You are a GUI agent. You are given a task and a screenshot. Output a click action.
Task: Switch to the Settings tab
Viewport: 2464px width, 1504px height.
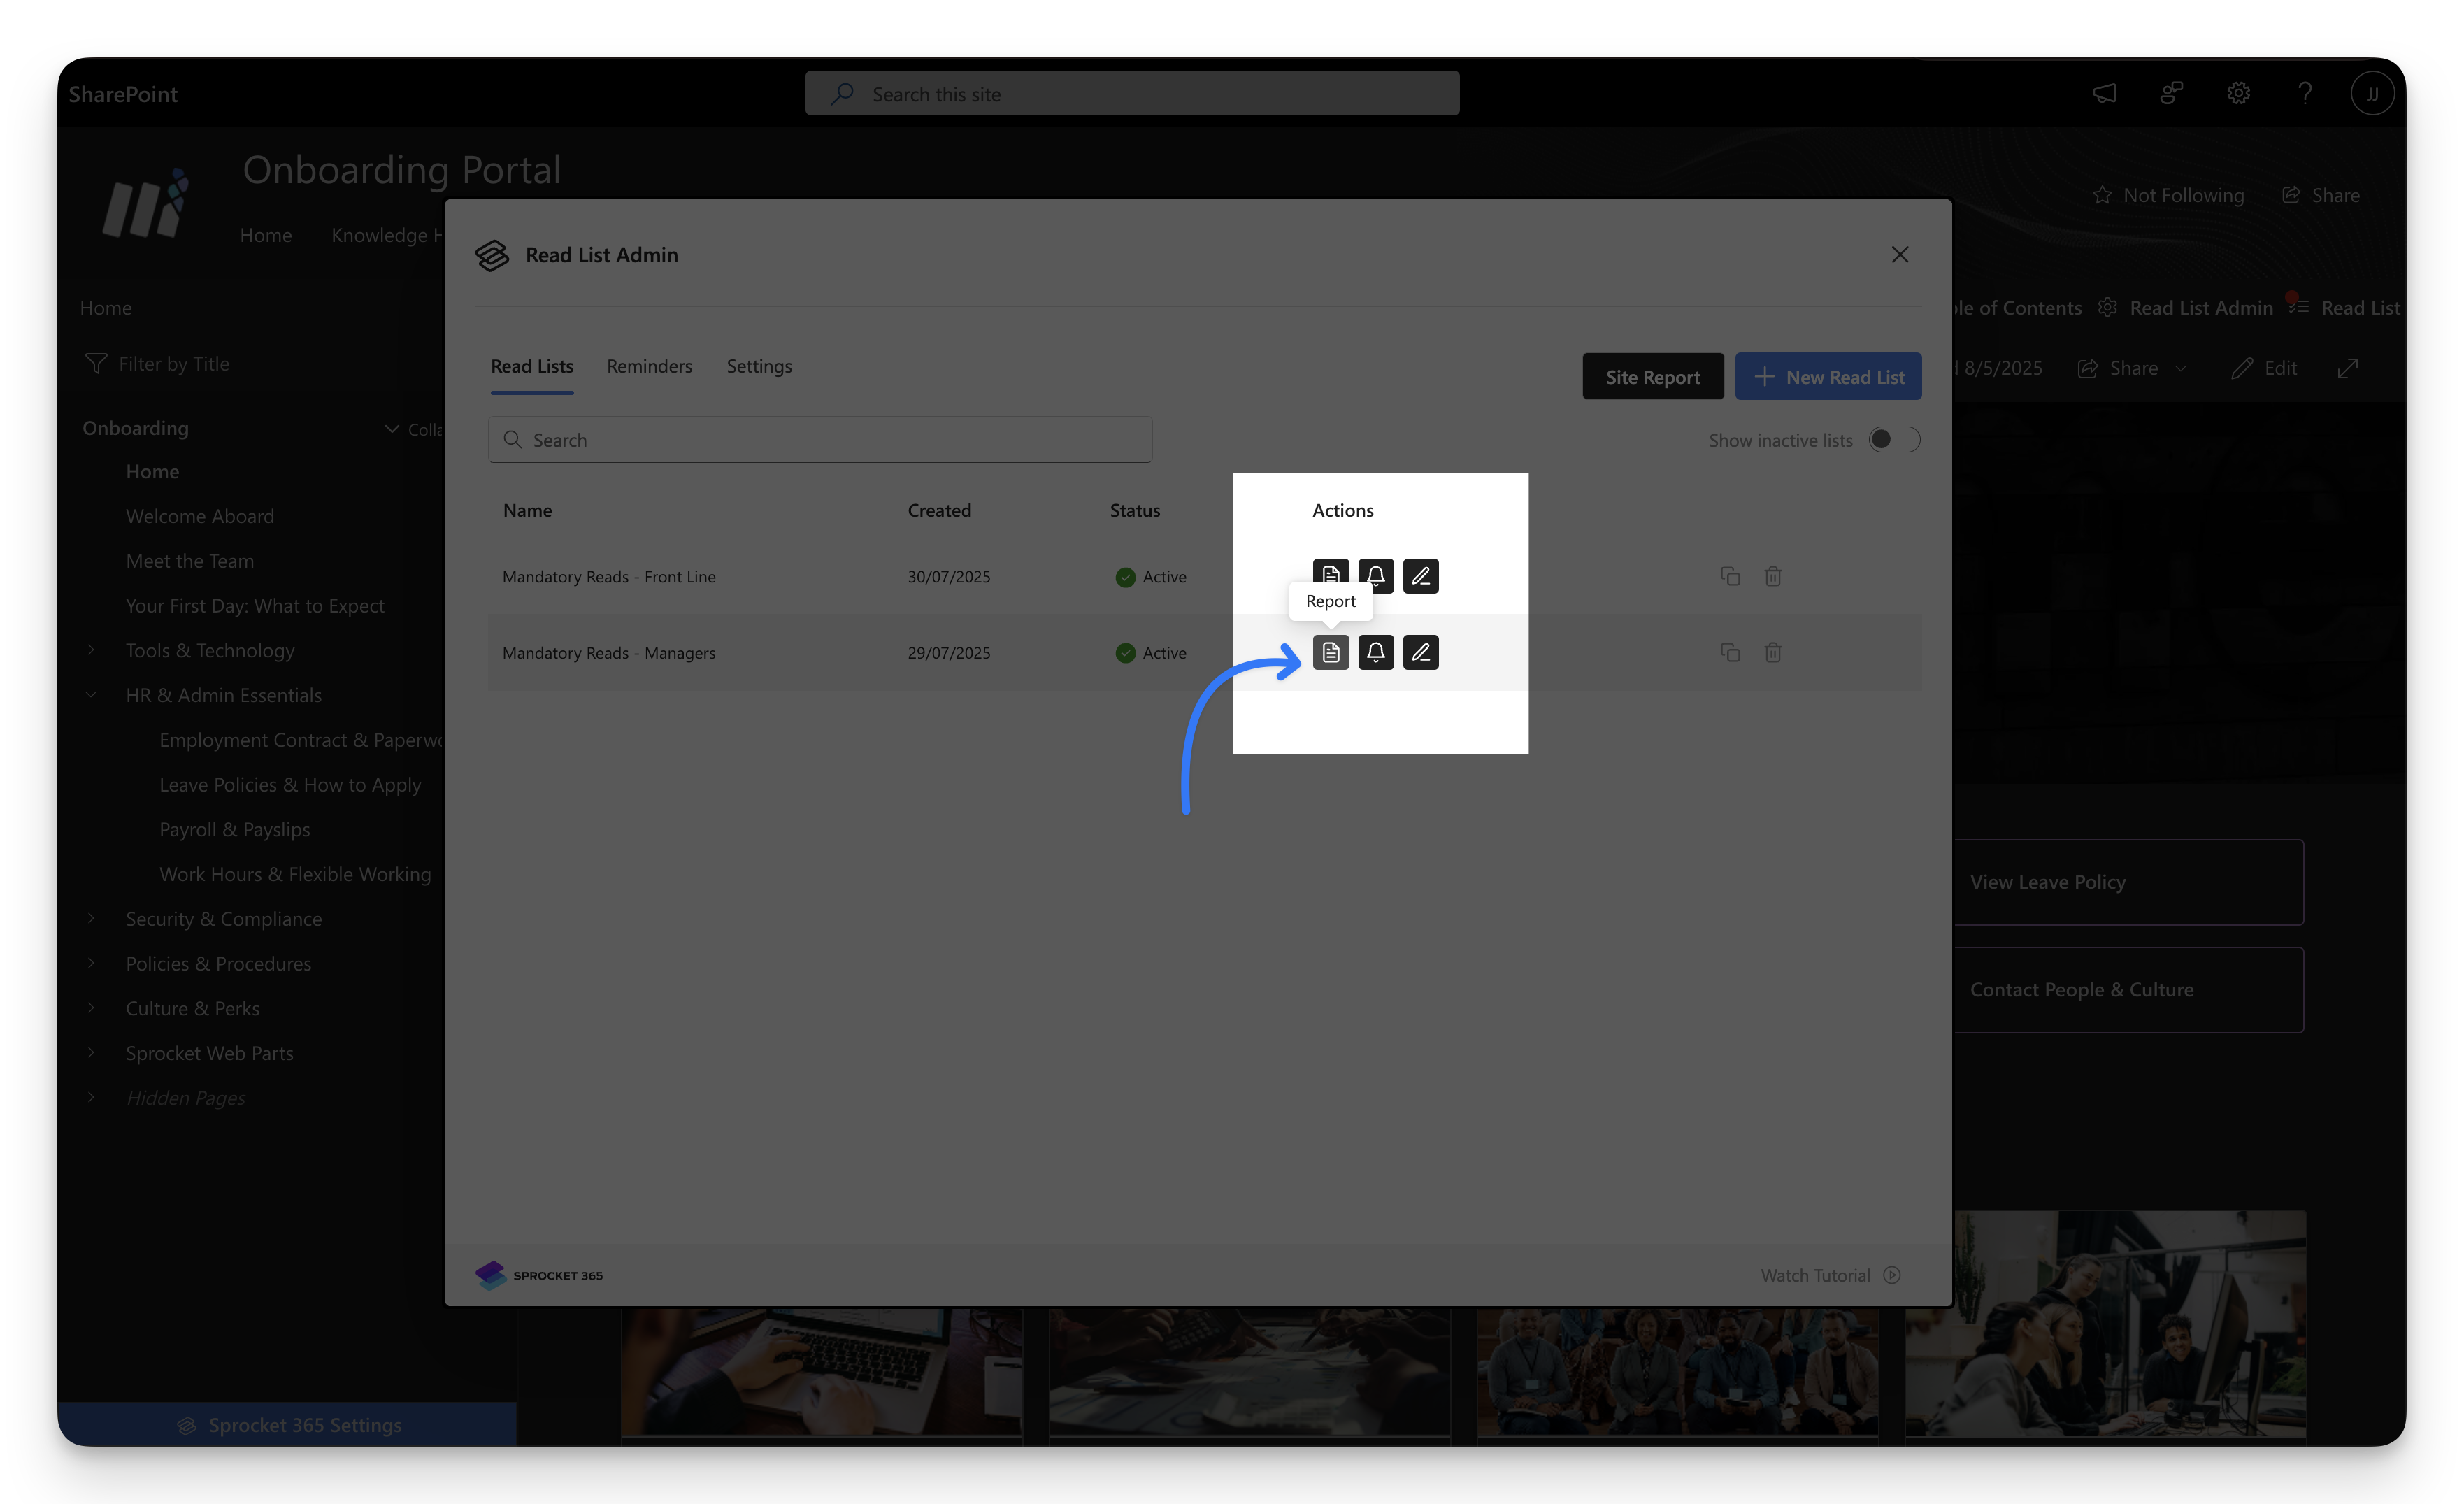coord(759,366)
